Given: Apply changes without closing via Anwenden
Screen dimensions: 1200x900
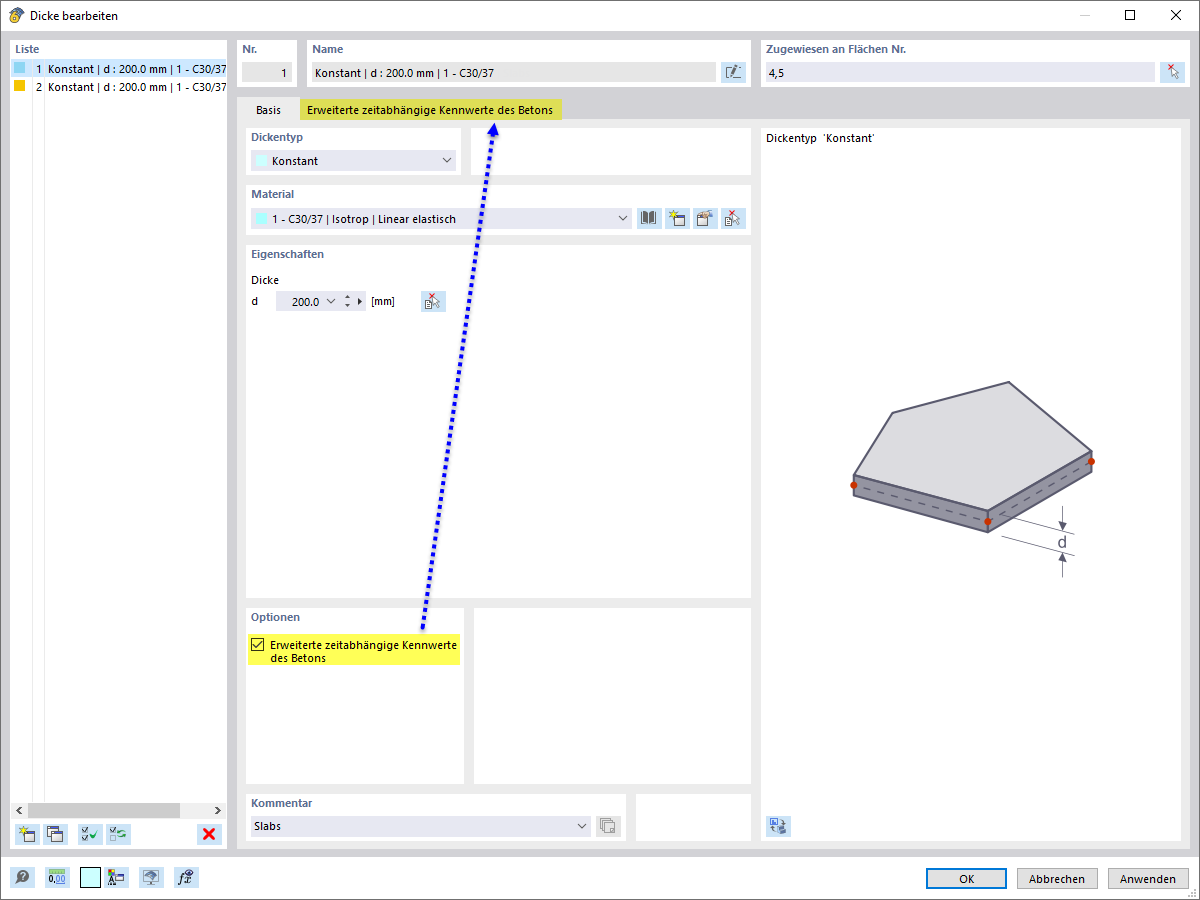Looking at the screenshot, I should coord(1148,878).
